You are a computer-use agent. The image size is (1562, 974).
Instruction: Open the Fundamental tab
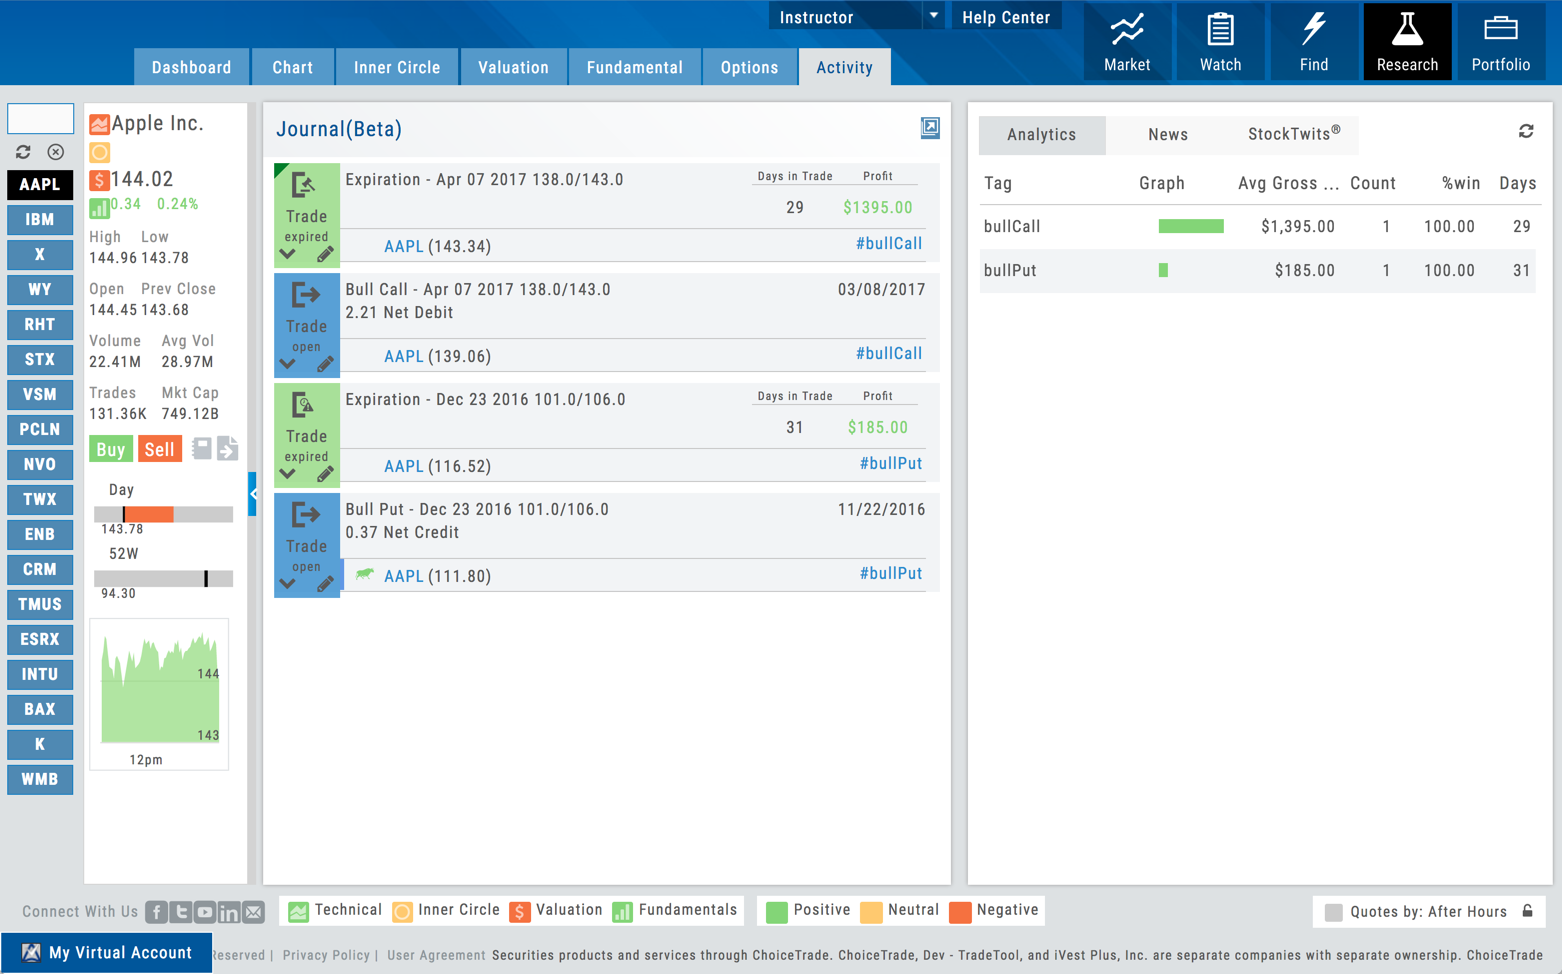634,67
